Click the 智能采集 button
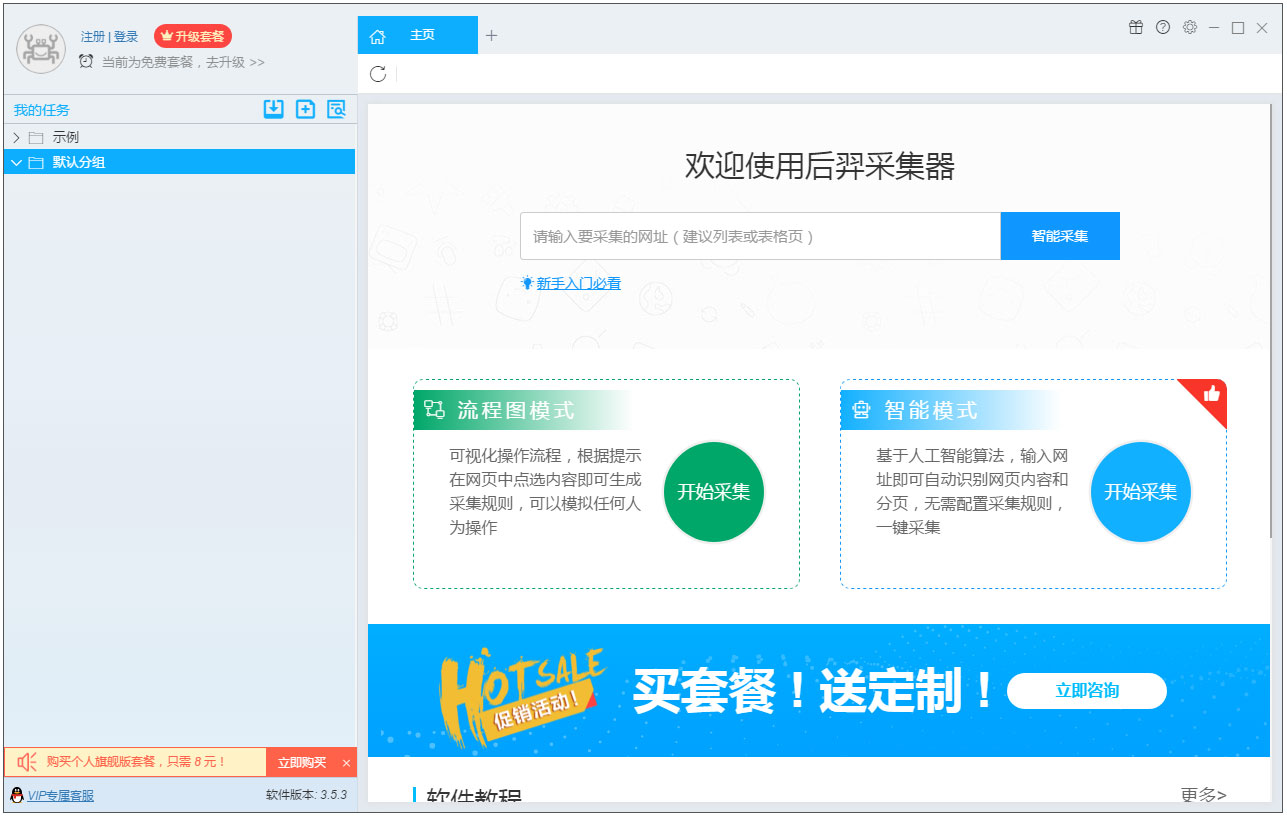Image resolution: width=1287 pixels, height=816 pixels. (1060, 235)
